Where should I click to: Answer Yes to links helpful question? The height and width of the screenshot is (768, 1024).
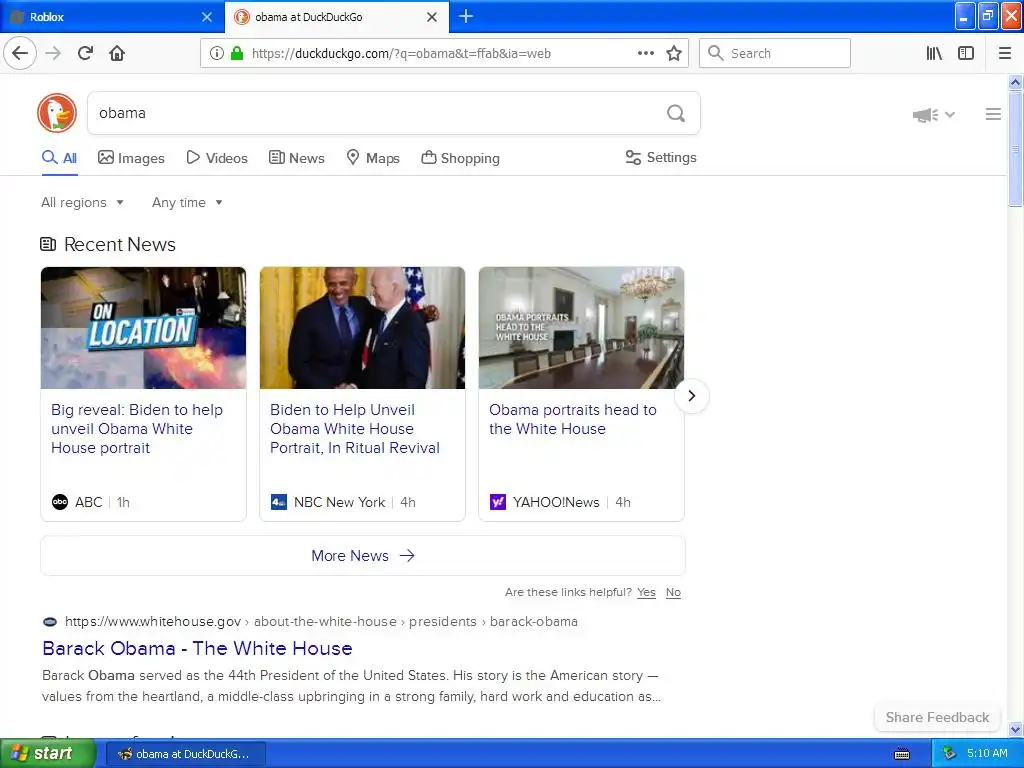(647, 592)
